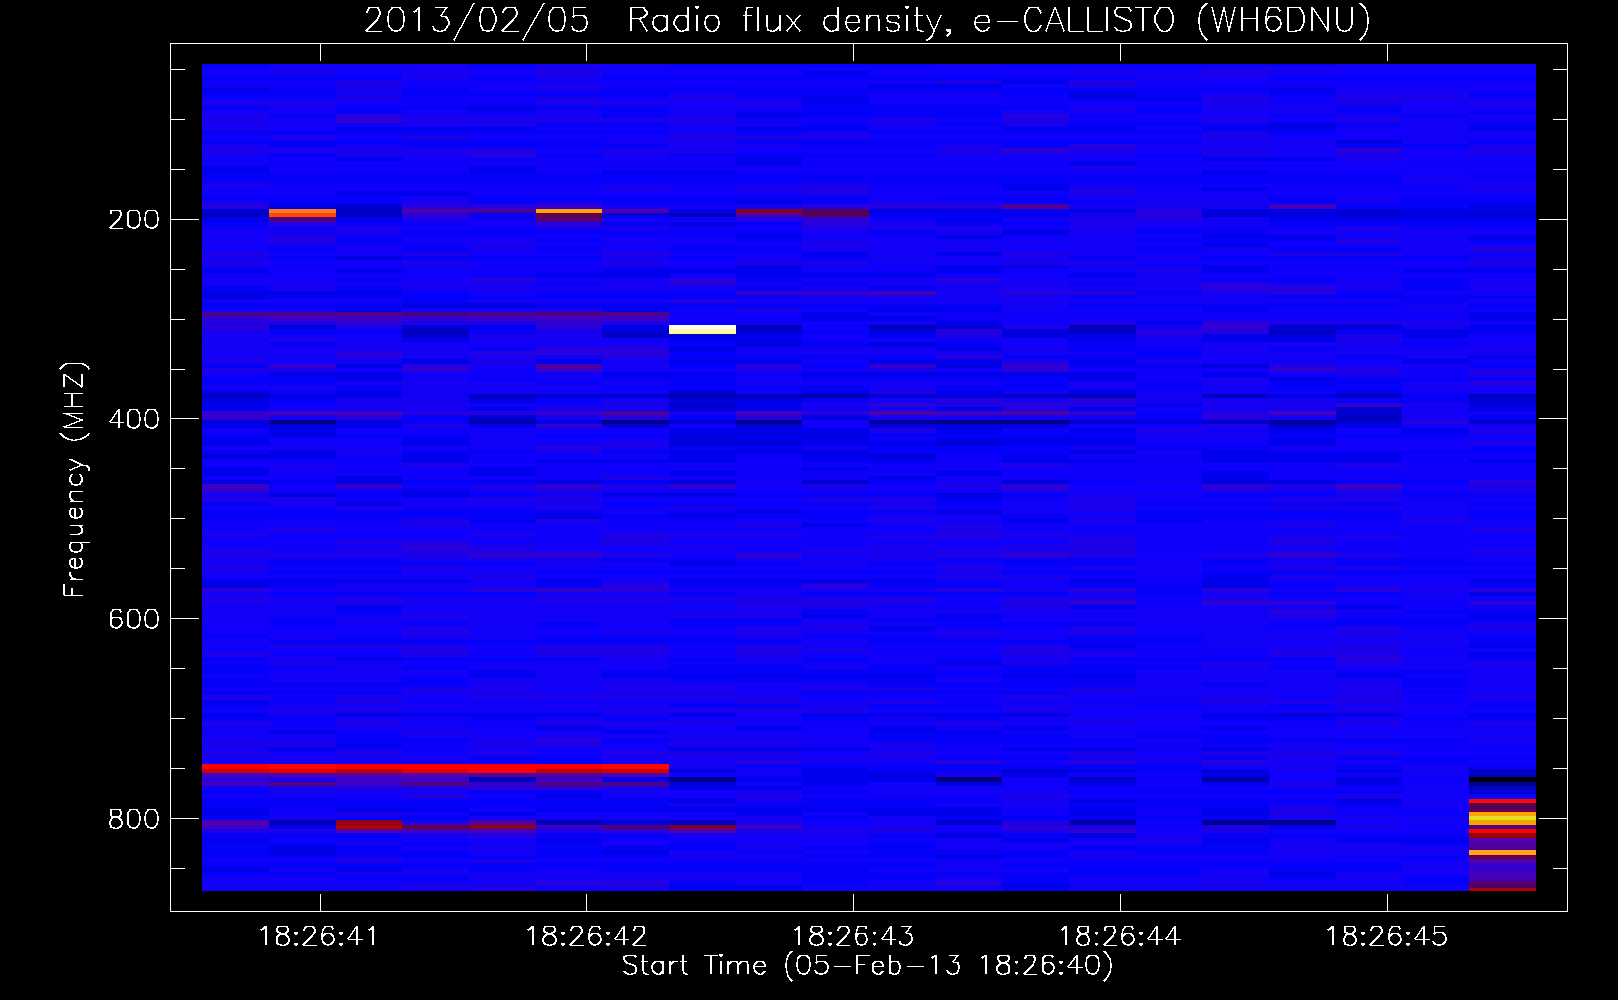1618x1000 pixels.
Task: Click the yellow-orange burst near 200 MHz at 18:26:42
Action: pyautogui.click(x=569, y=212)
